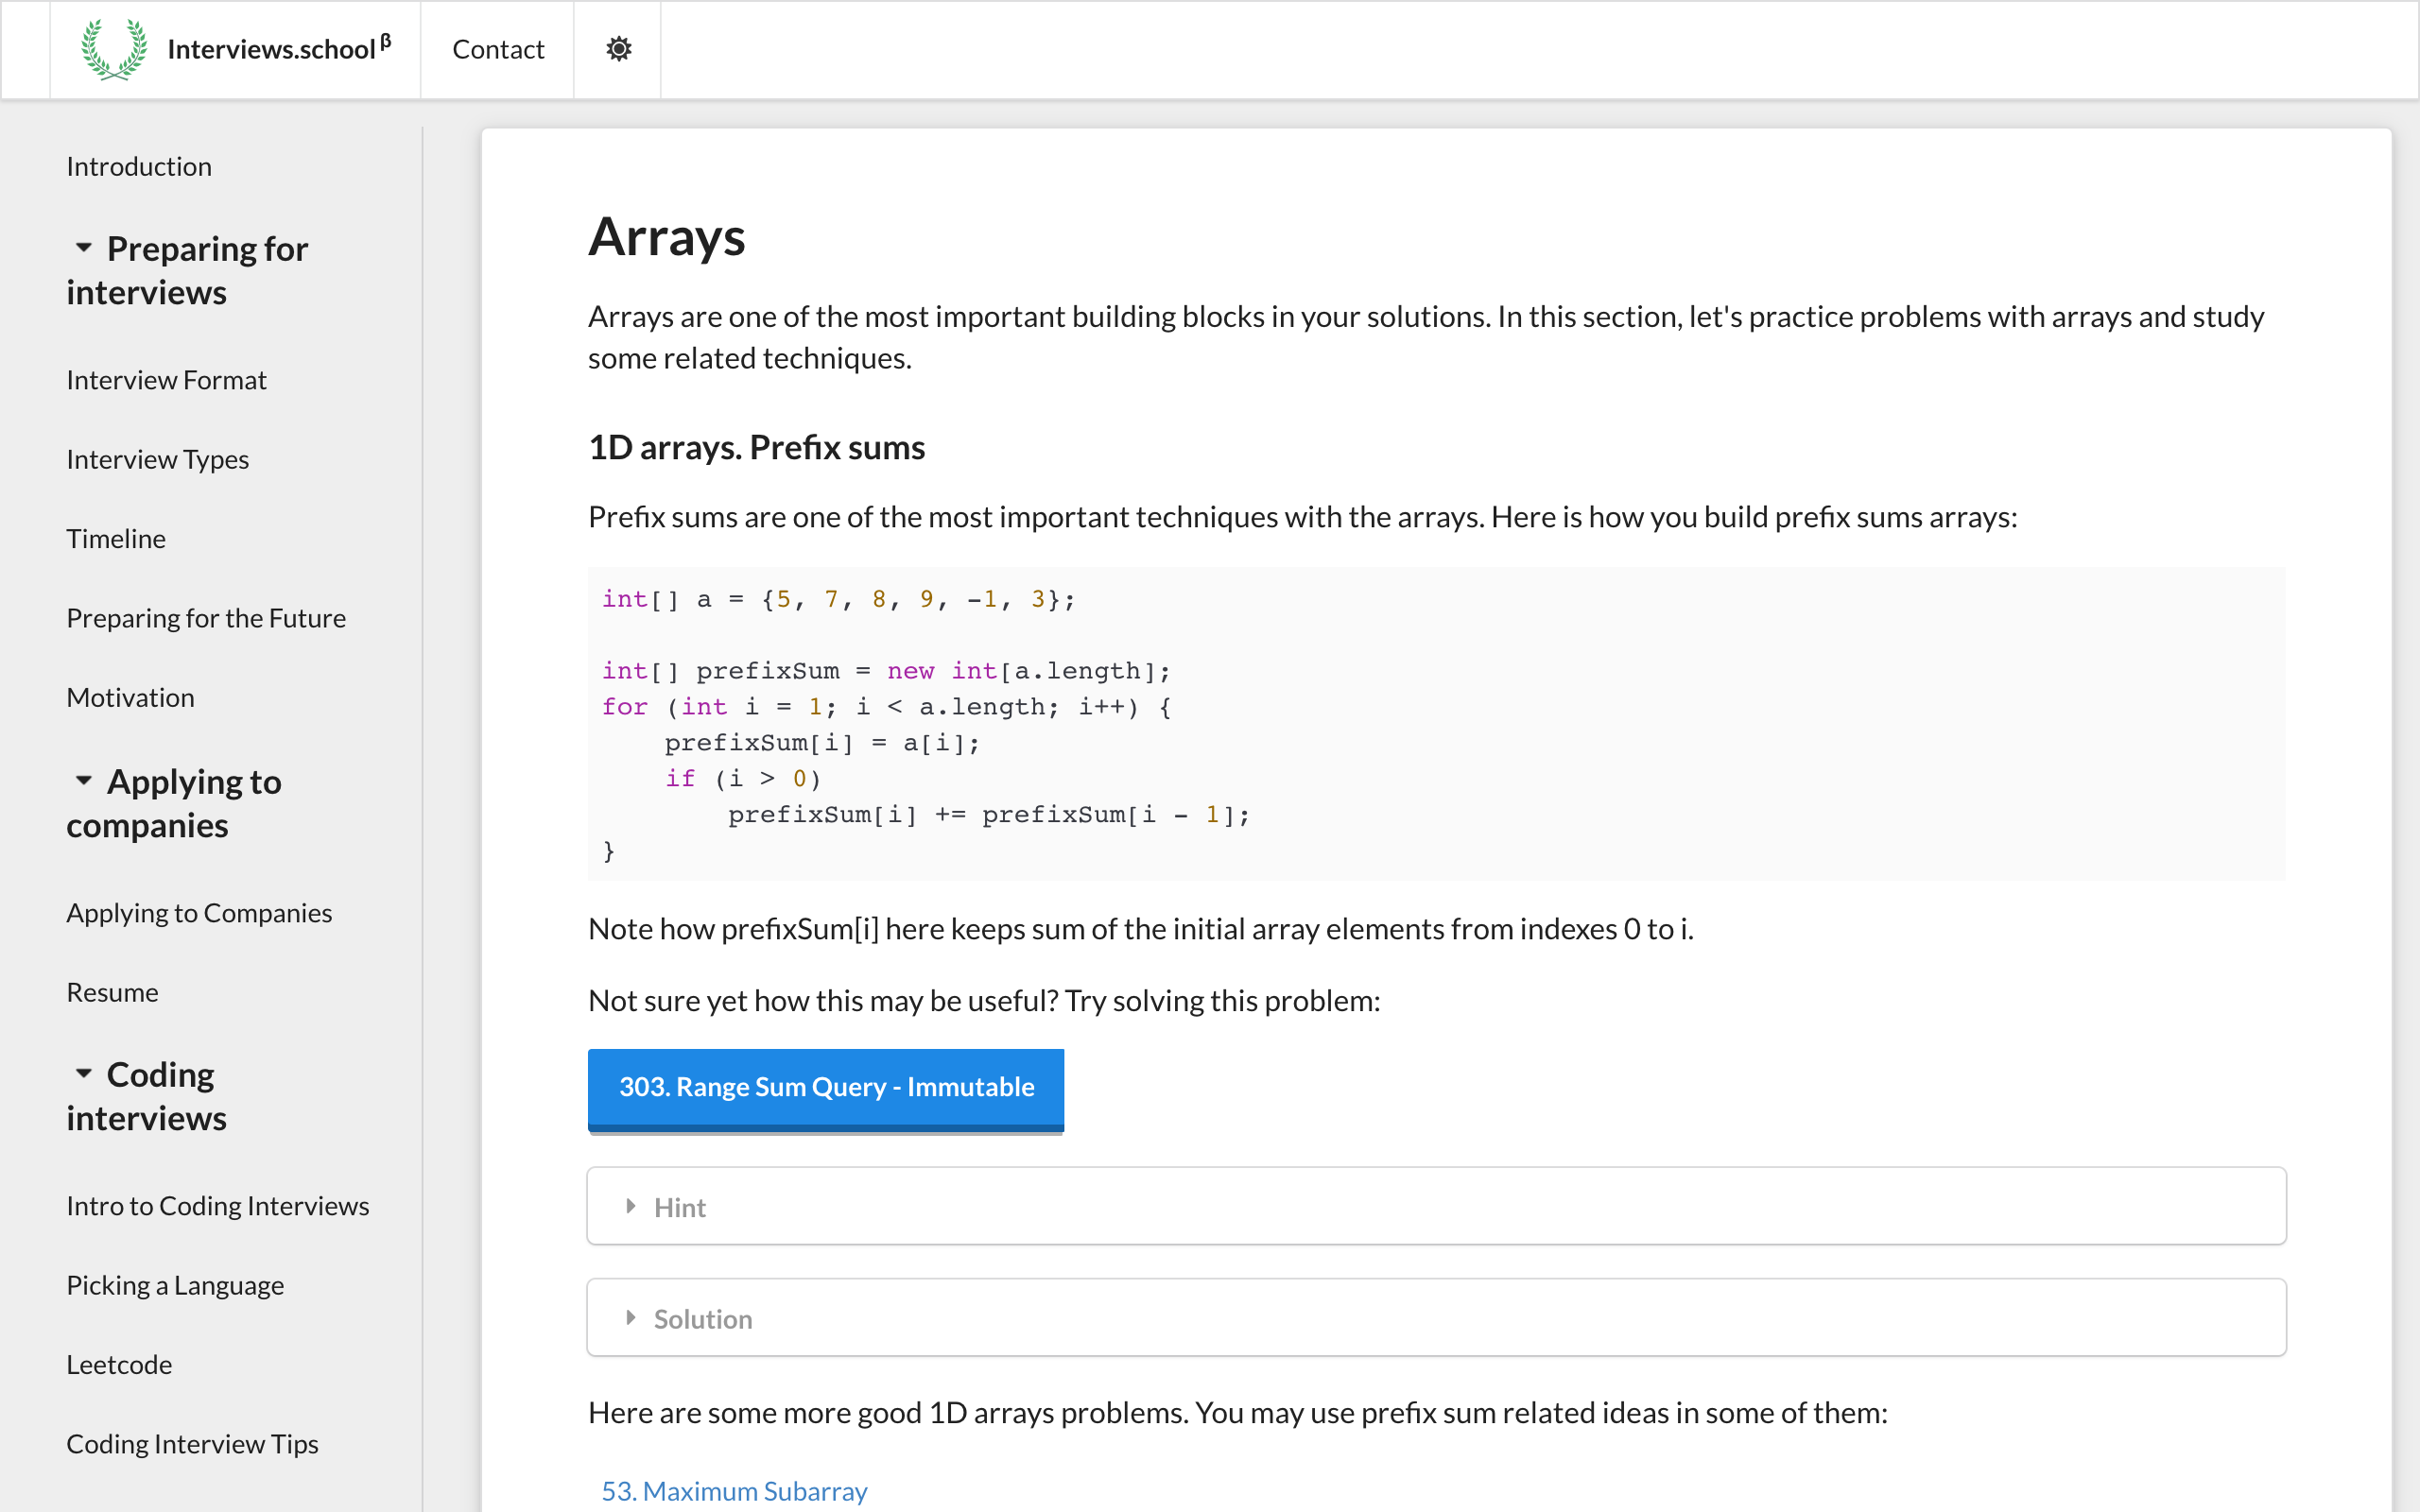Click the laurel wreath logo icon
Viewport: 2420px width, 1512px height.
point(113,49)
